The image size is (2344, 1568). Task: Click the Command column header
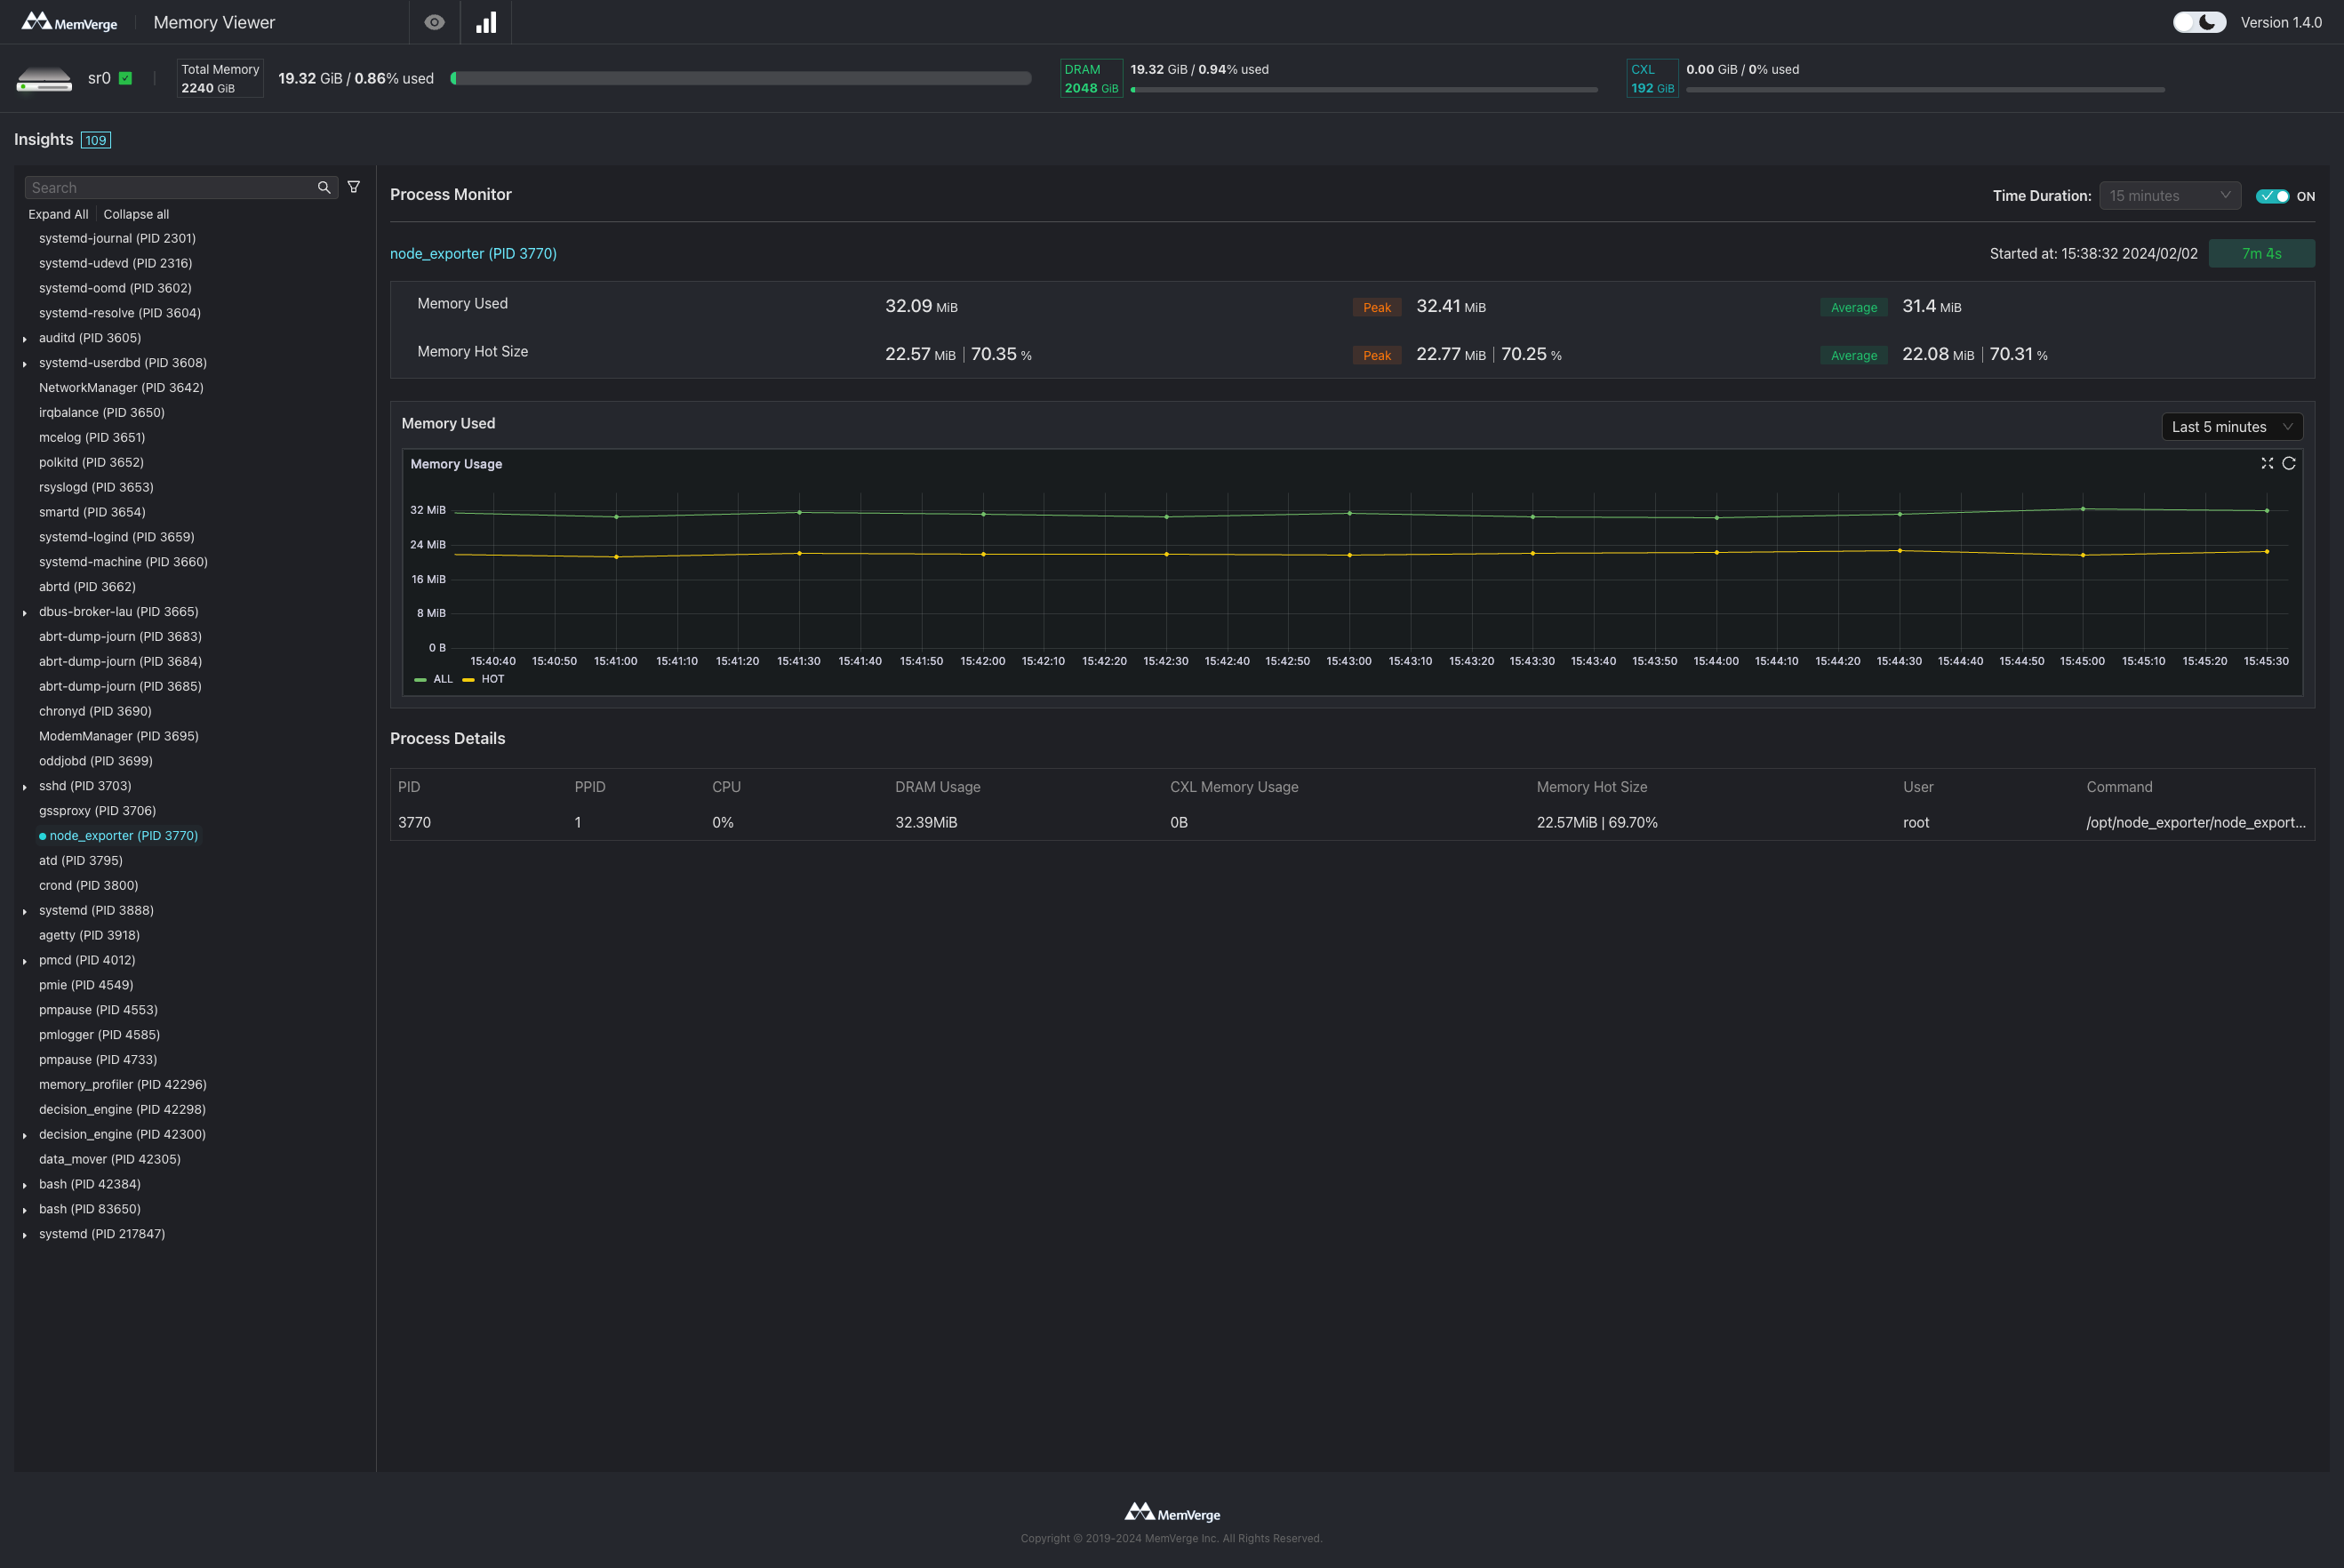click(2119, 787)
